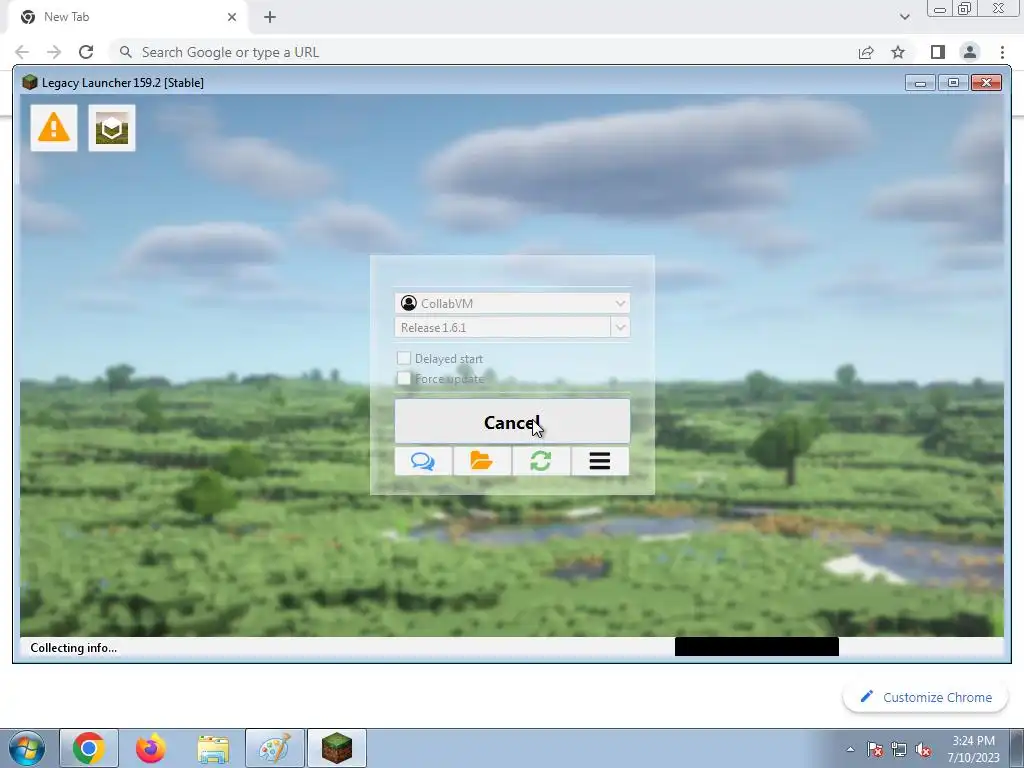Share this page from Chrome toolbar
This screenshot has height=768, width=1024.
coord(866,52)
